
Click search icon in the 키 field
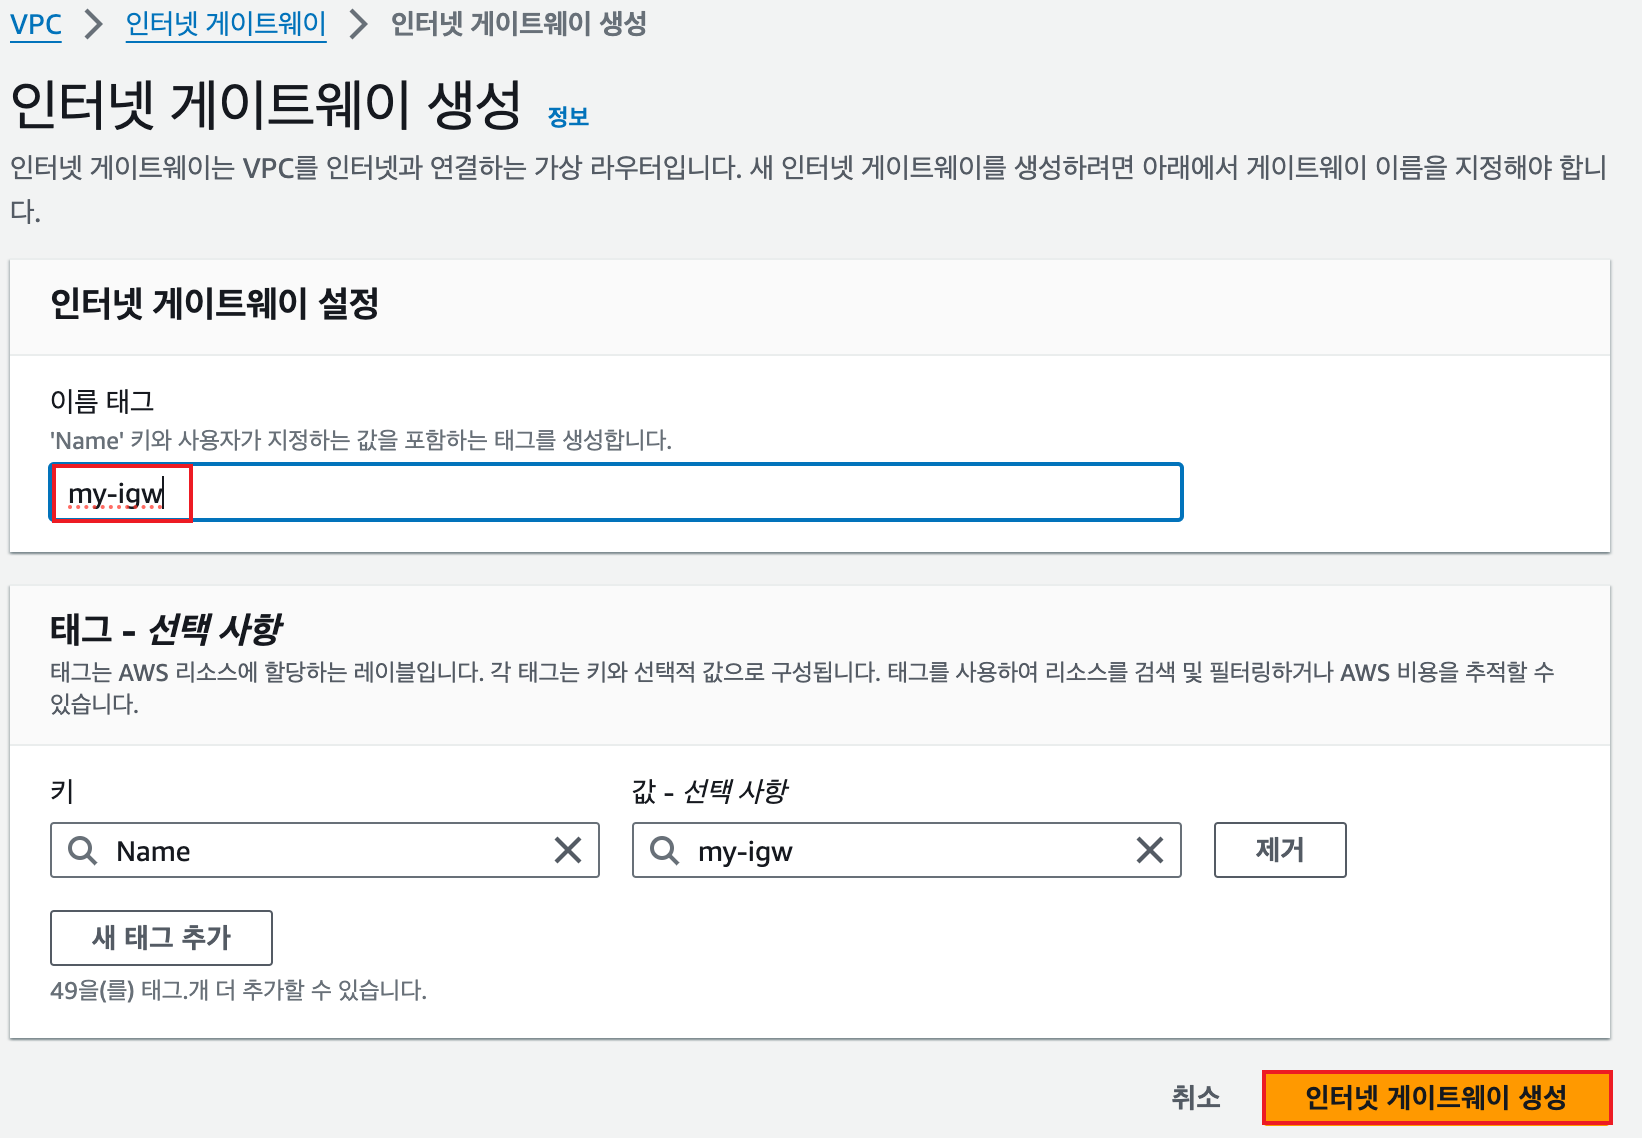82,850
